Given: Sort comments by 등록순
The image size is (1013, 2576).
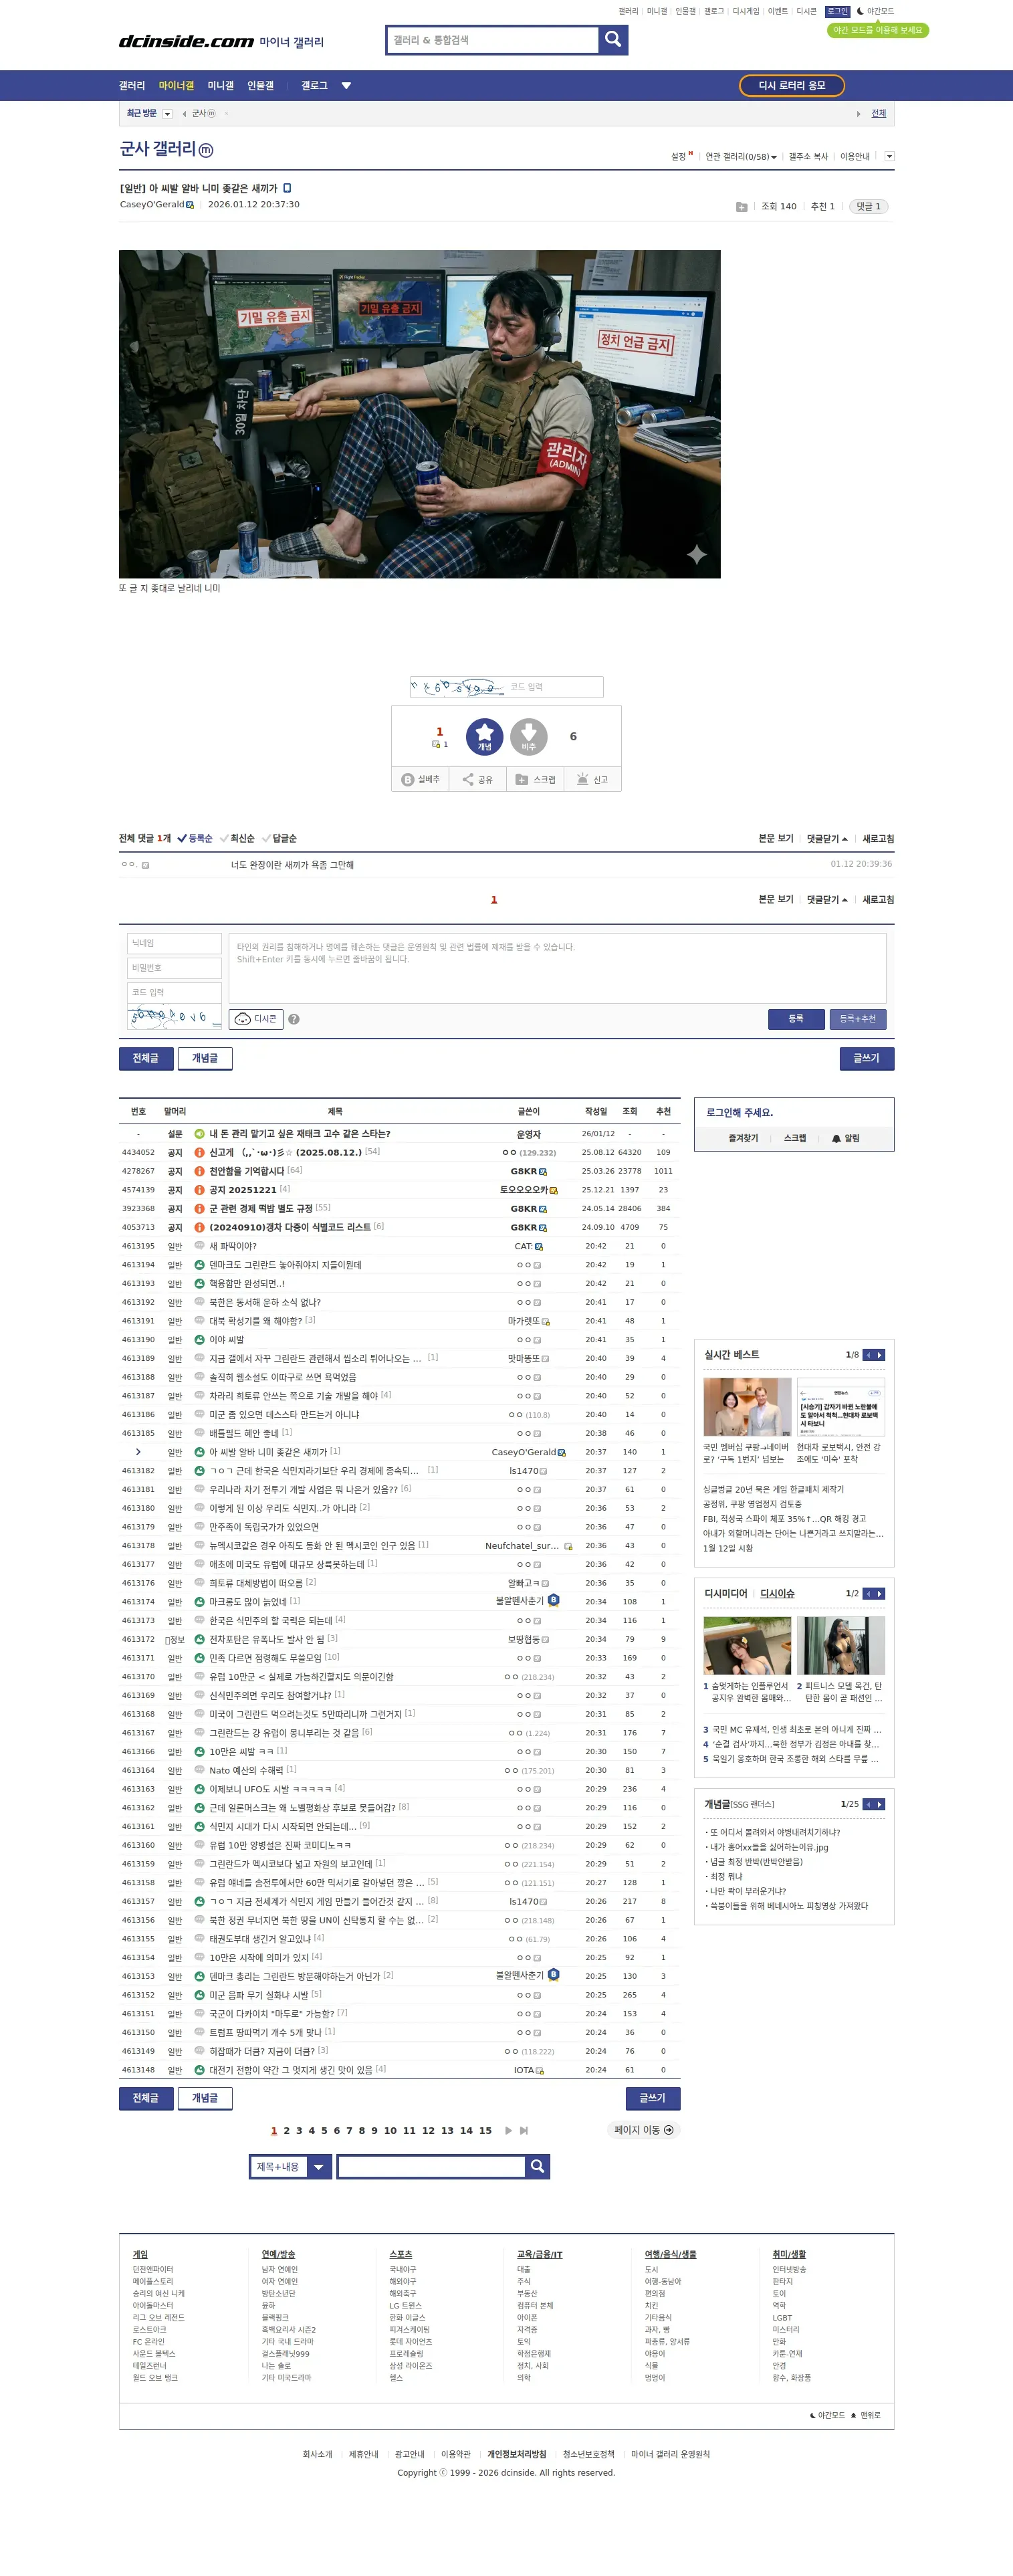Looking at the screenshot, I should (x=195, y=838).
